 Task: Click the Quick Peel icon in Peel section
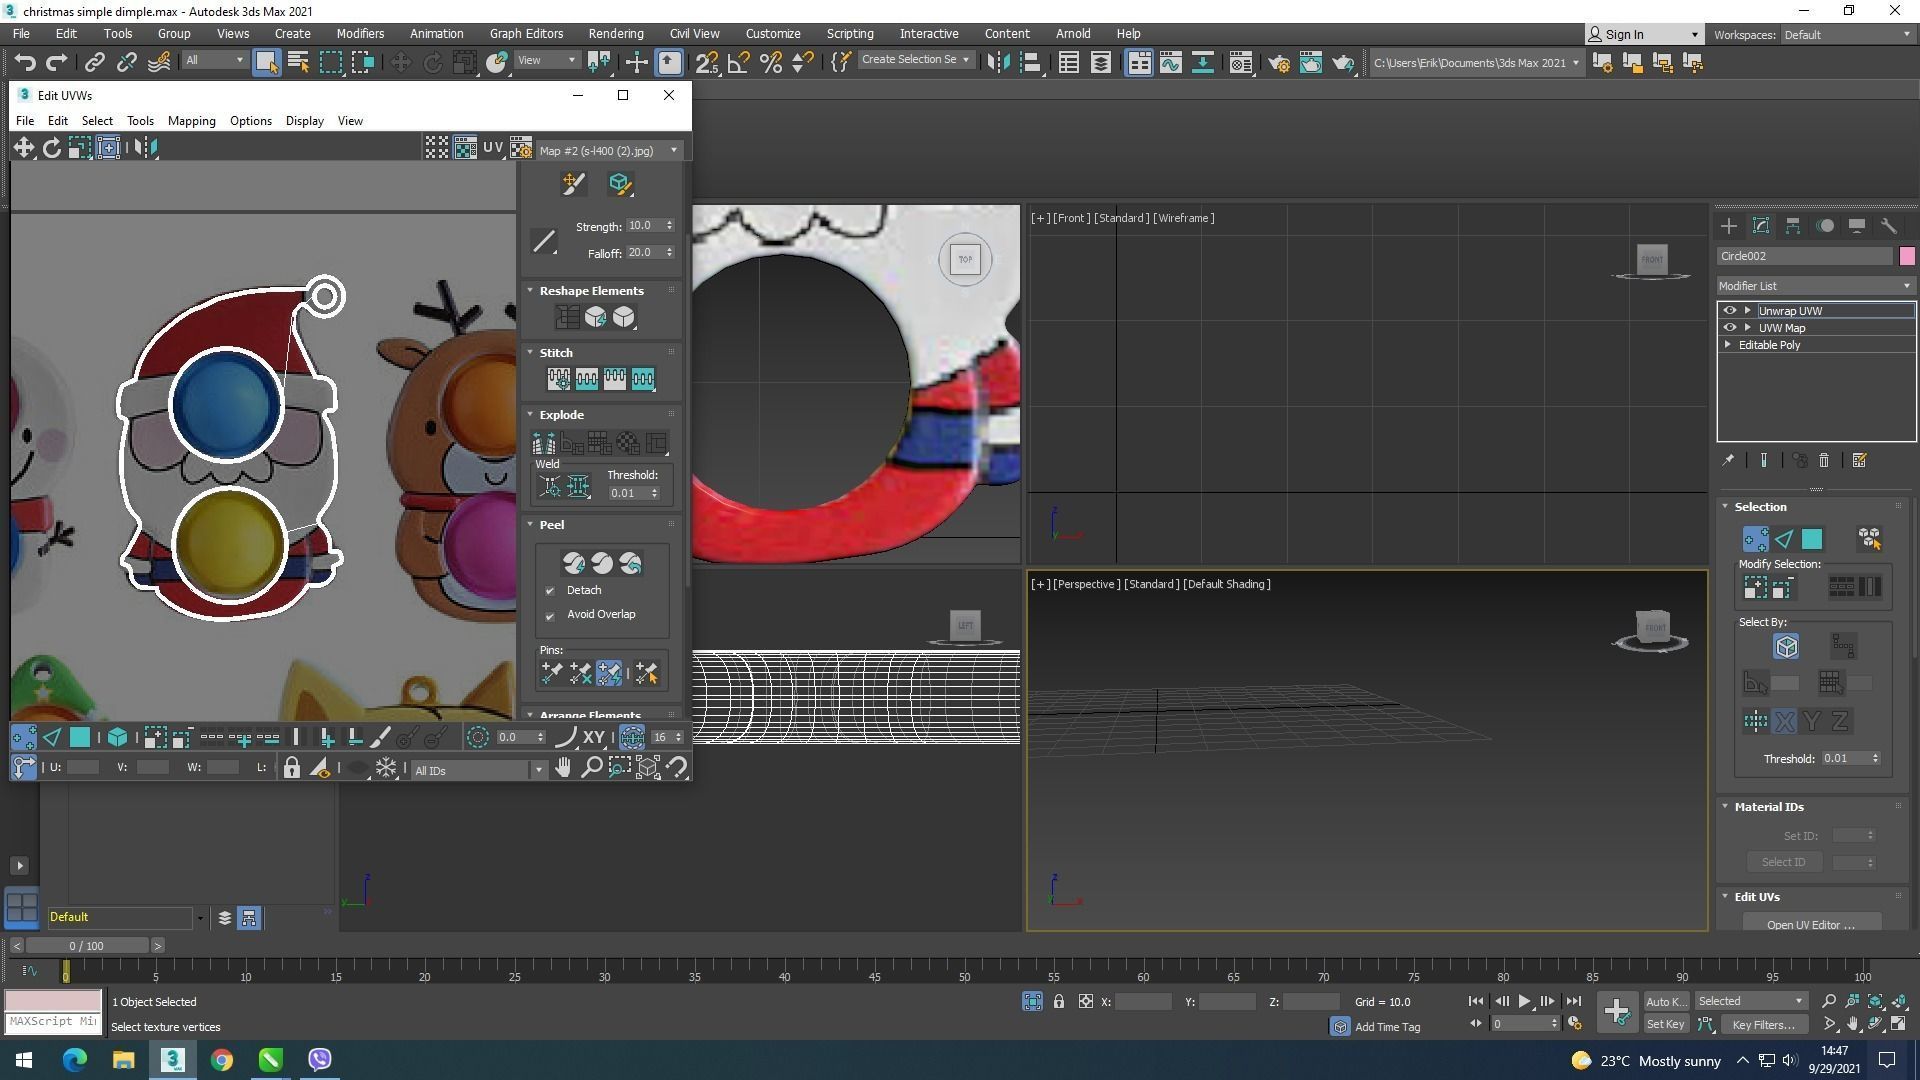[x=573, y=564]
